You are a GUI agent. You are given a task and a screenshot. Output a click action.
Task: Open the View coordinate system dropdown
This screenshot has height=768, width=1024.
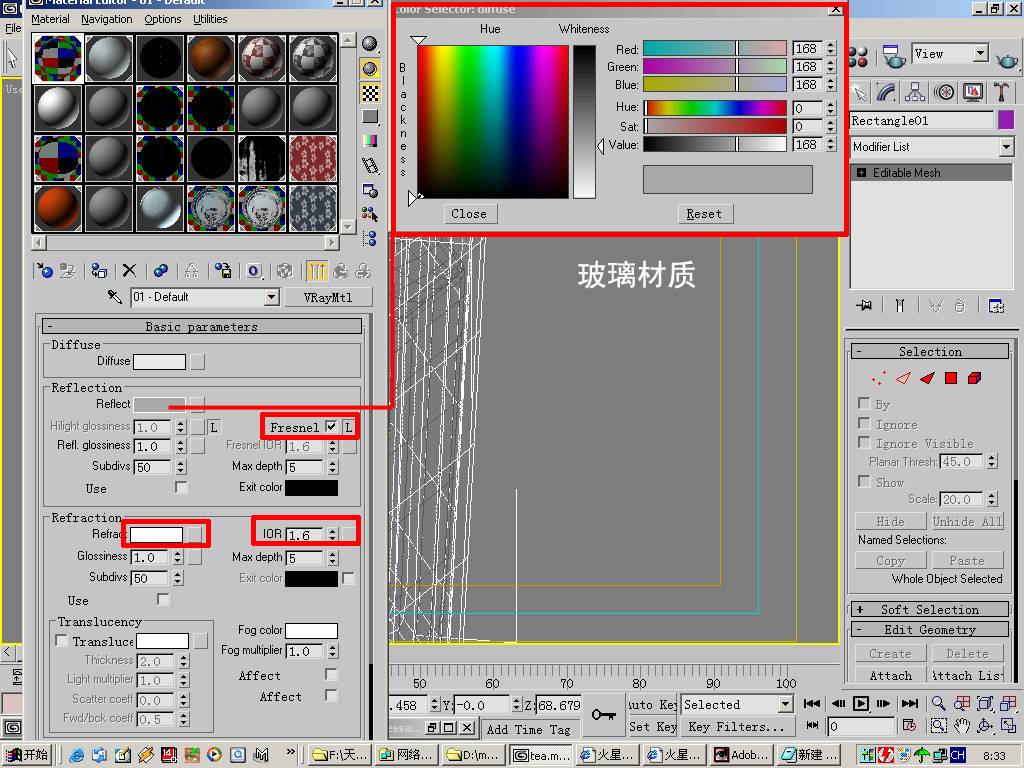980,53
